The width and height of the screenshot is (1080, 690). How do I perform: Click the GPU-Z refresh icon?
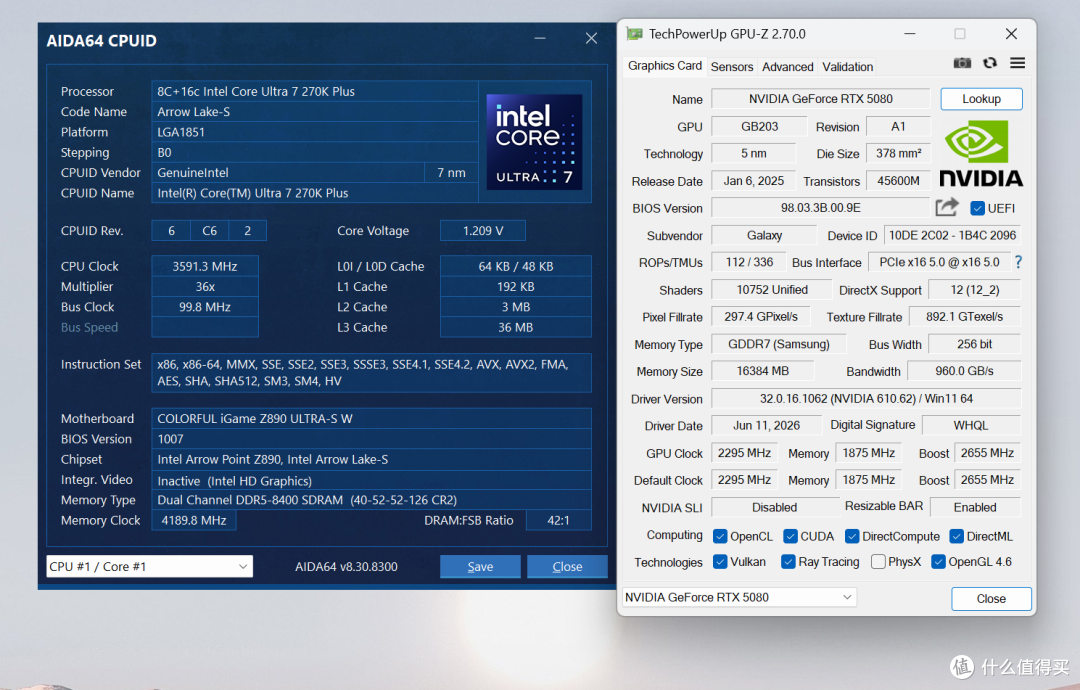tap(990, 63)
